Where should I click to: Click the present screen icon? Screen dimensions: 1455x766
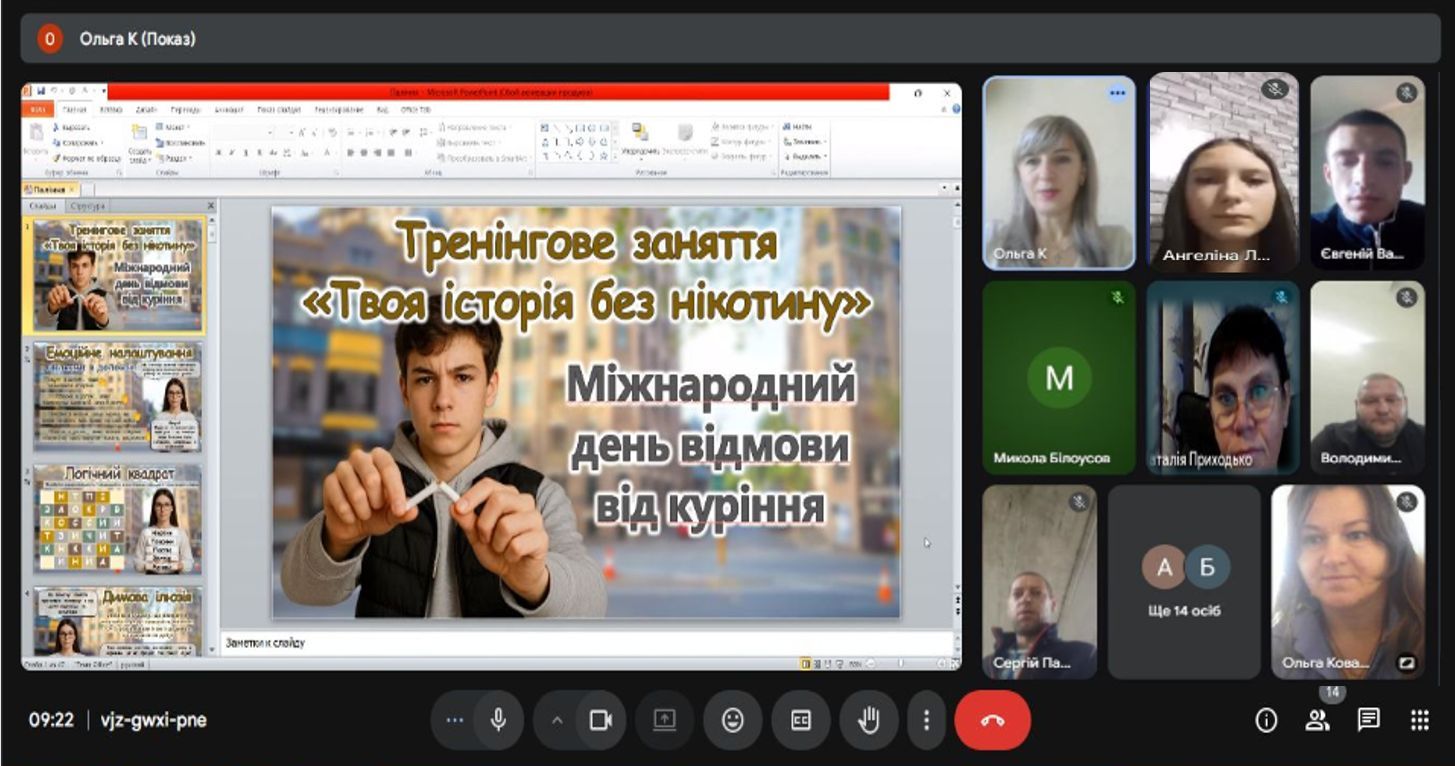click(x=665, y=720)
